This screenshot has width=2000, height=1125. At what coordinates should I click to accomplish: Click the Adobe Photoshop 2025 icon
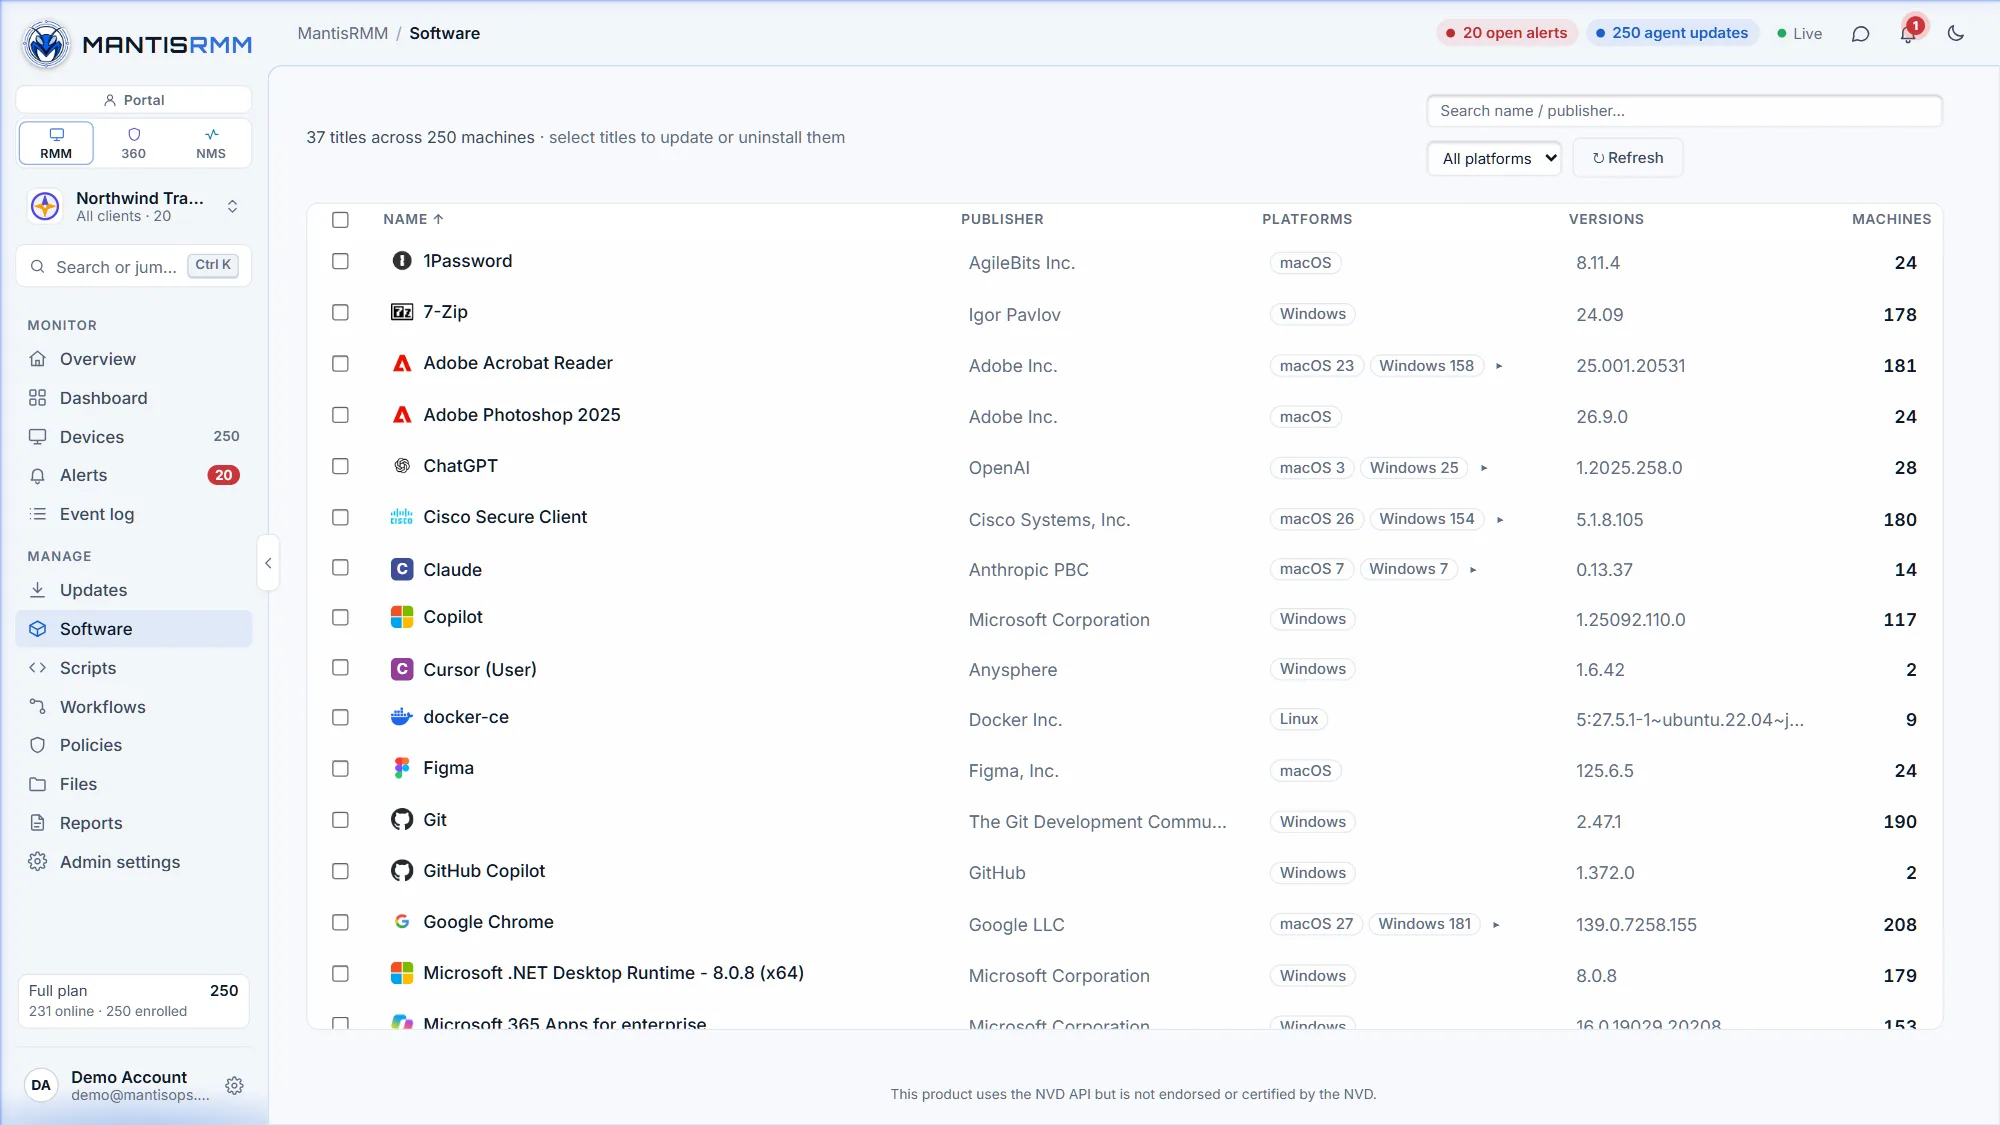(402, 415)
